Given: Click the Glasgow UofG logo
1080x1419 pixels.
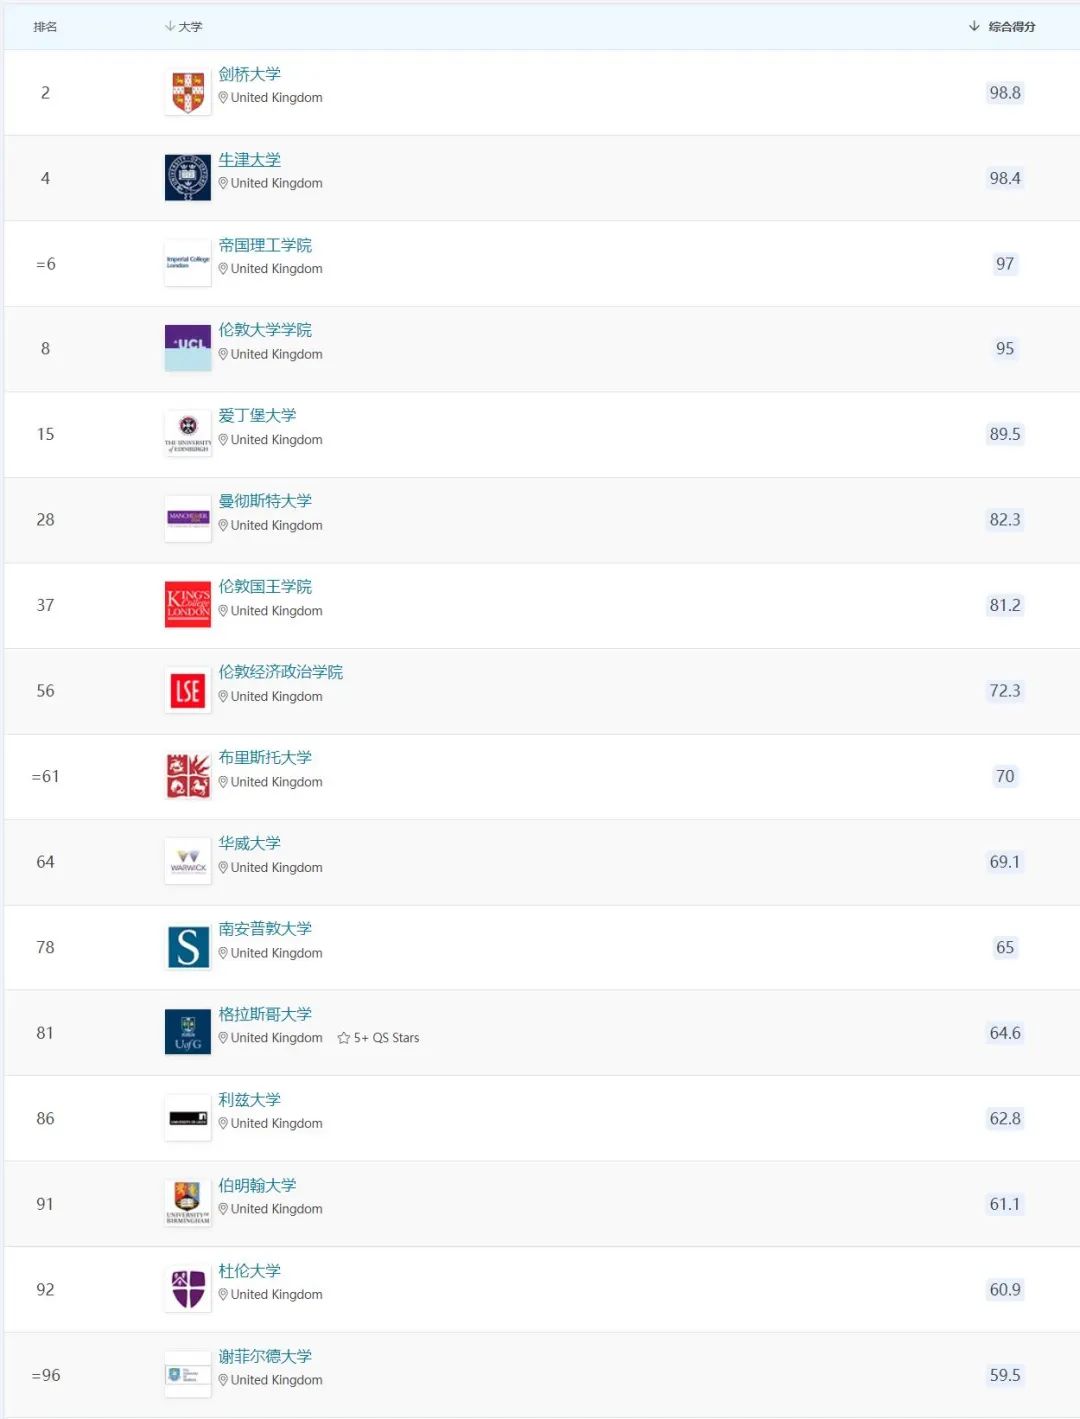Looking at the screenshot, I should pyautogui.click(x=188, y=1033).
